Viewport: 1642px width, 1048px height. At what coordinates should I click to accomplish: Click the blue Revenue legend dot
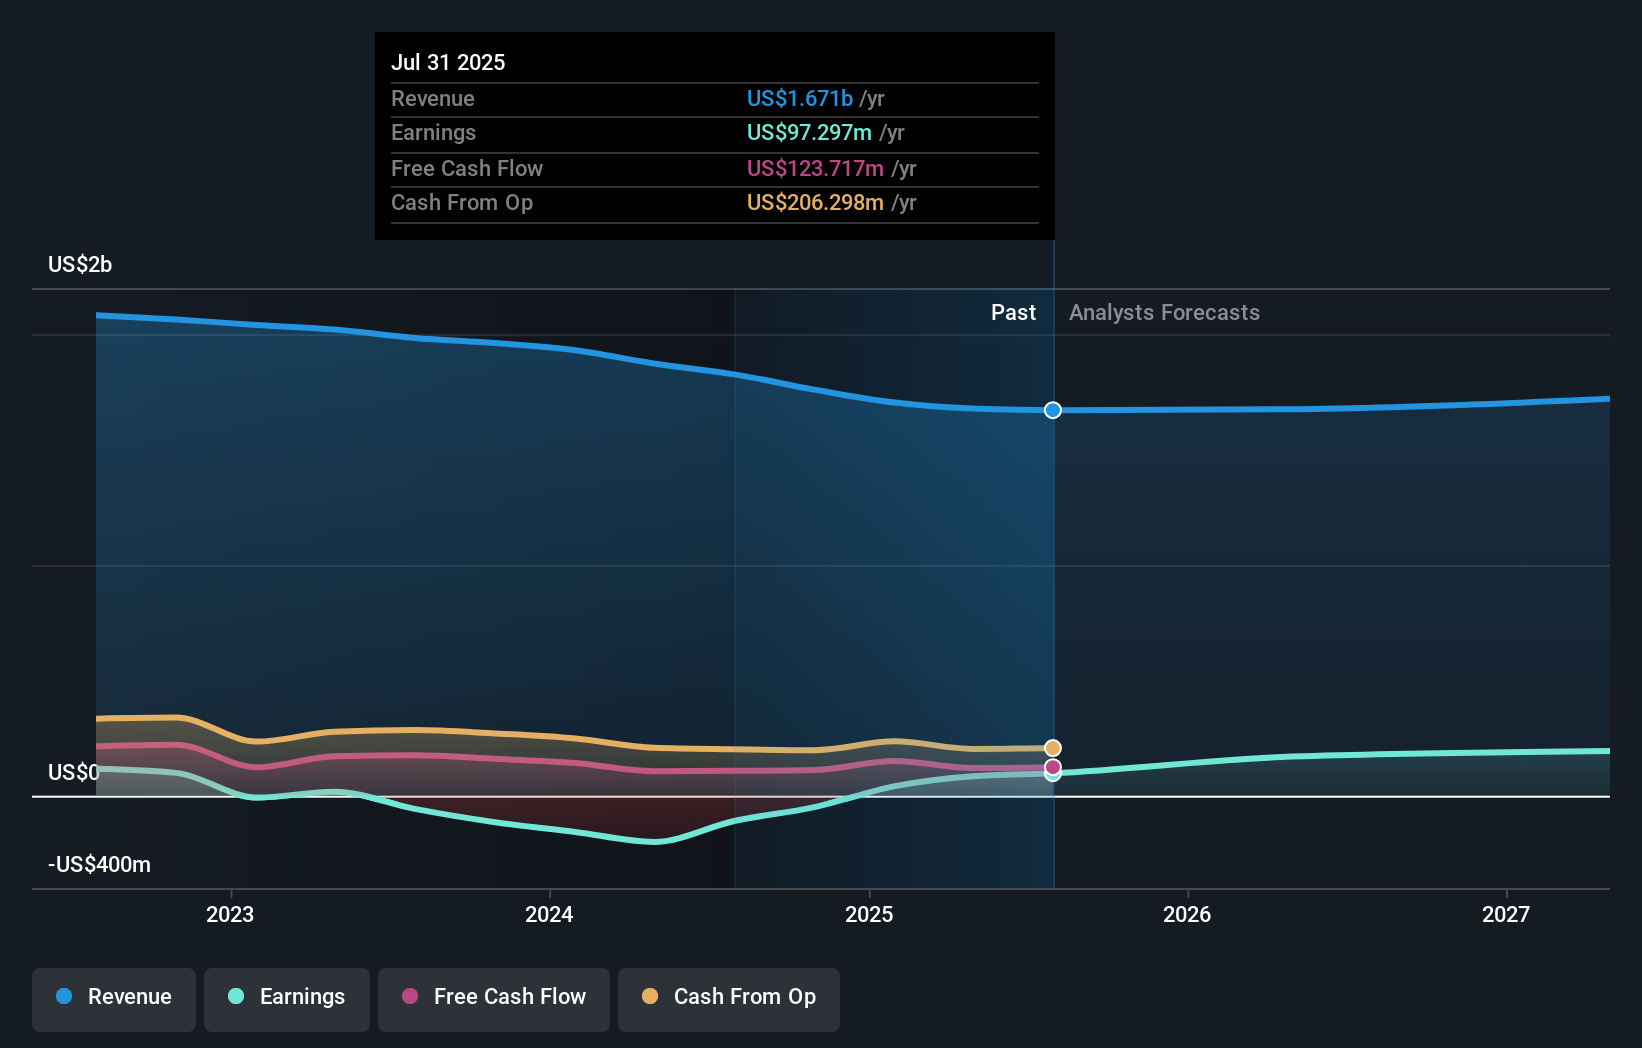click(64, 997)
